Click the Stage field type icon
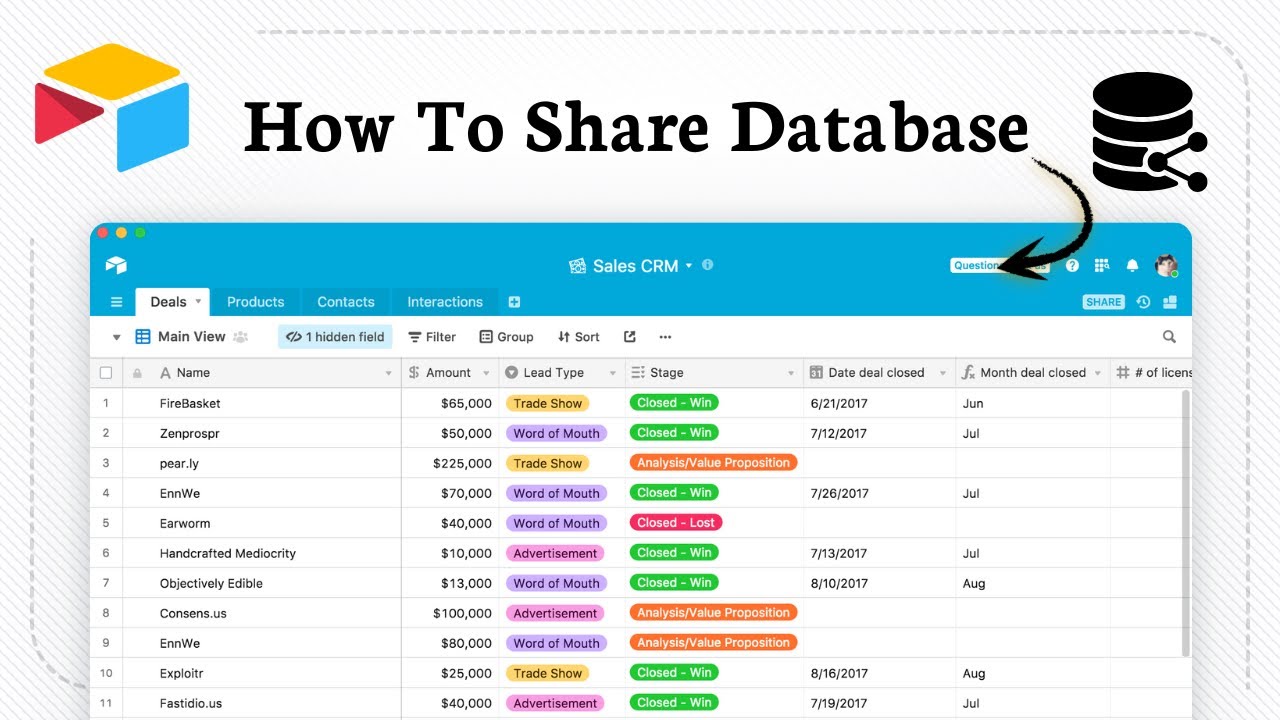 pyautogui.click(x=638, y=372)
